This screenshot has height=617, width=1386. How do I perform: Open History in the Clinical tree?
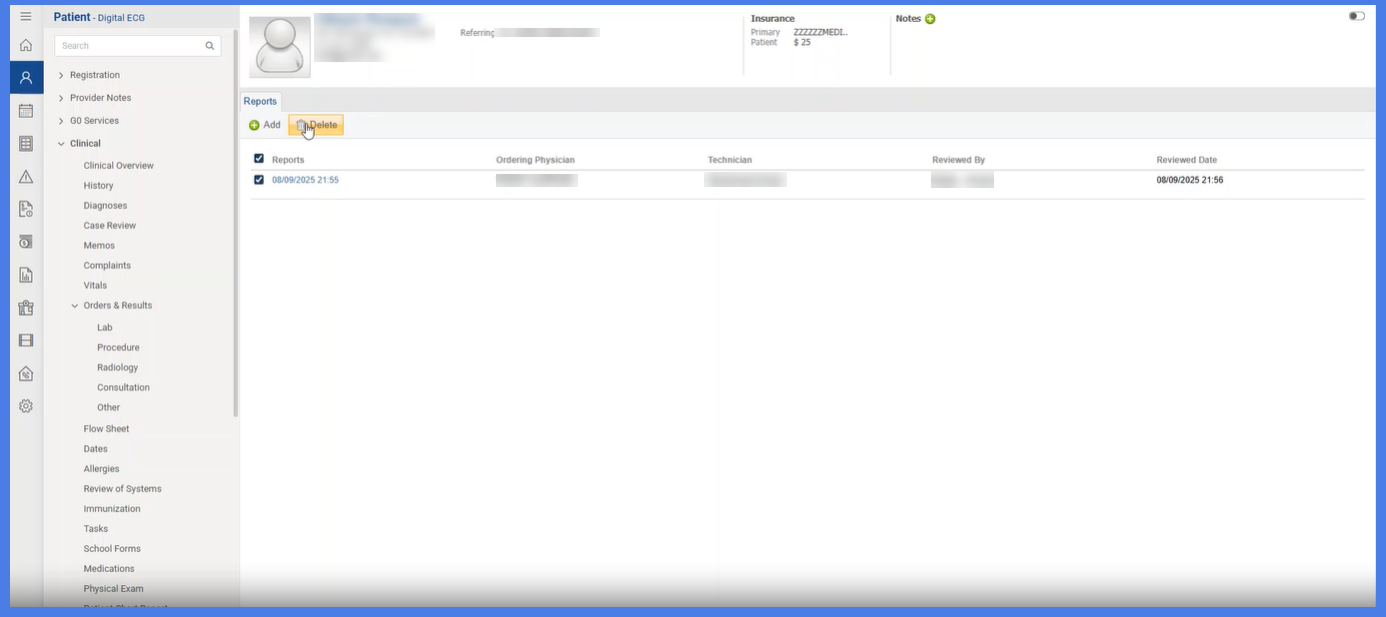[98, 186]
